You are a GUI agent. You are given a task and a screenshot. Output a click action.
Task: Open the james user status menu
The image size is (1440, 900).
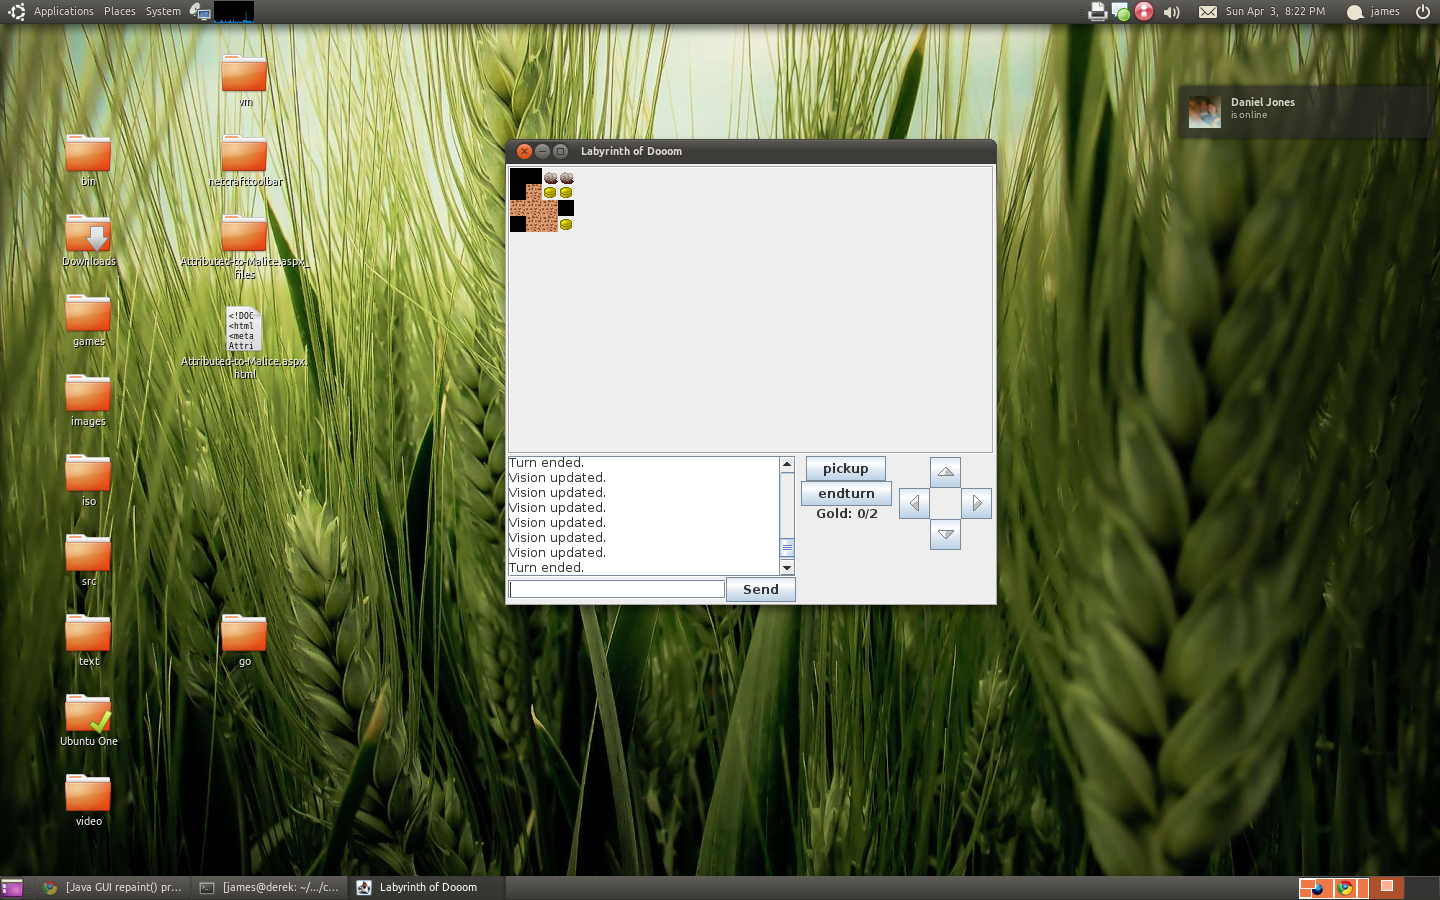tap(1374, 12)
